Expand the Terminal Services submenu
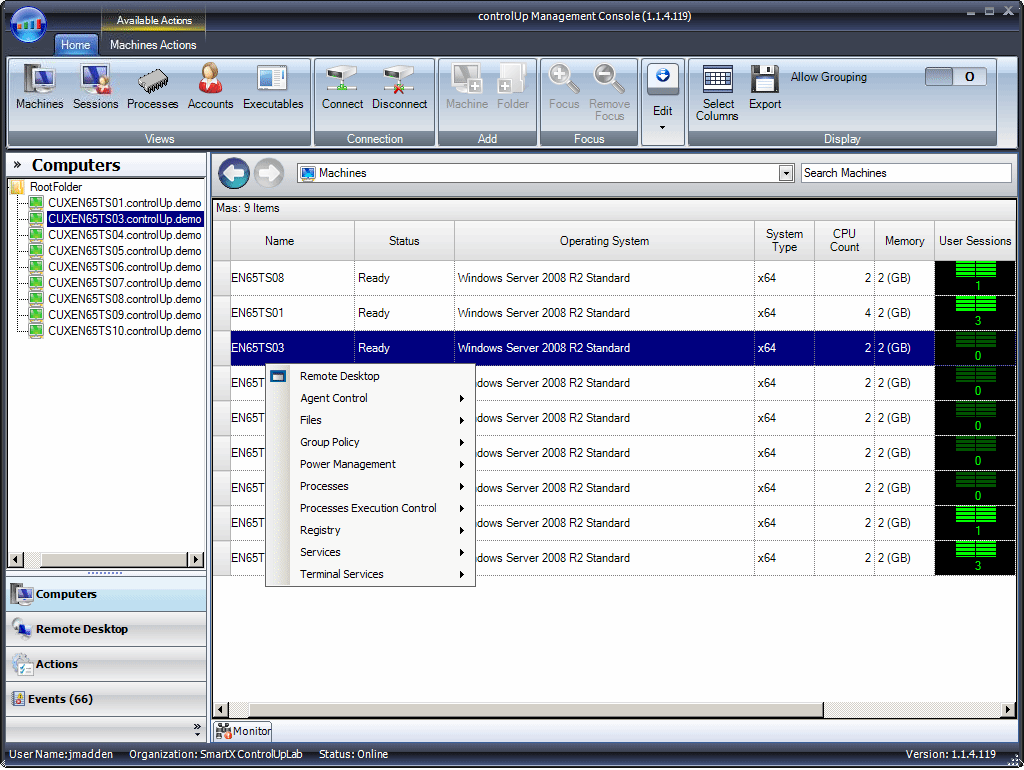Screen dimensions: 1024x770 (x=341, y=574)
